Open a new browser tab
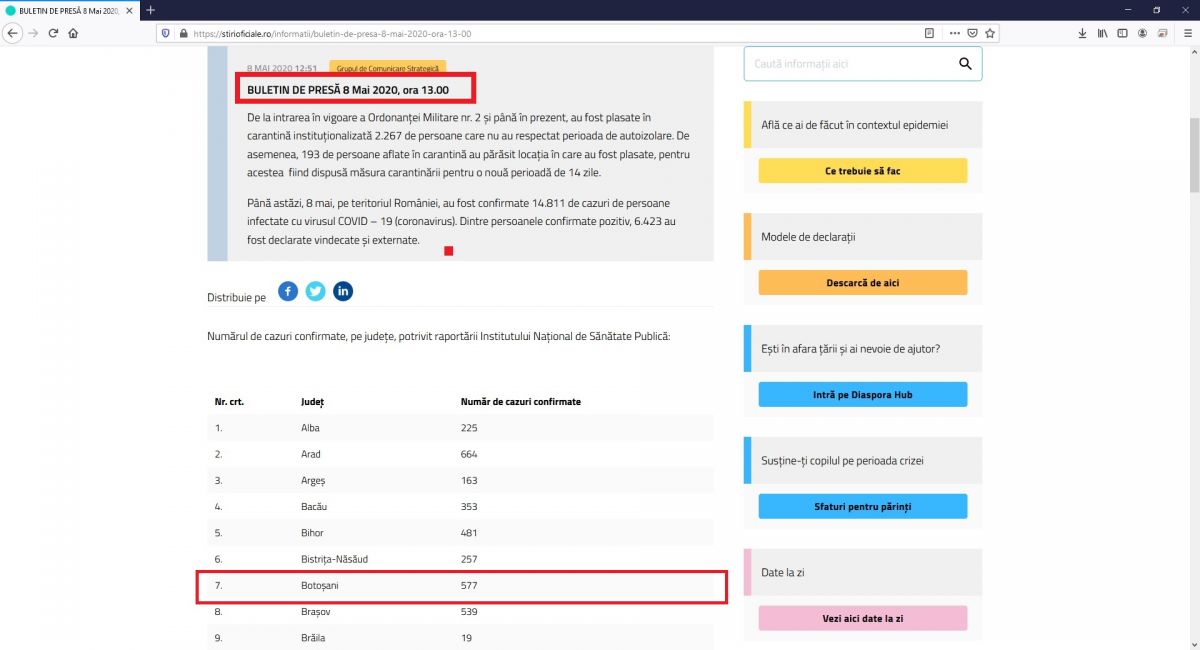 (151, 10)
